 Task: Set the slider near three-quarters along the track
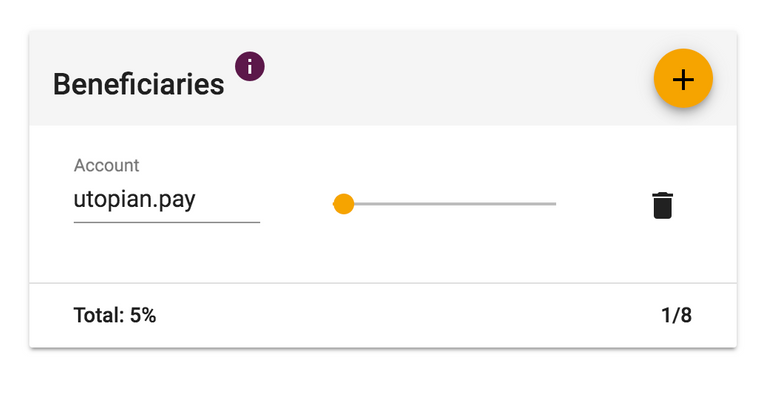(x=501, y=204)
